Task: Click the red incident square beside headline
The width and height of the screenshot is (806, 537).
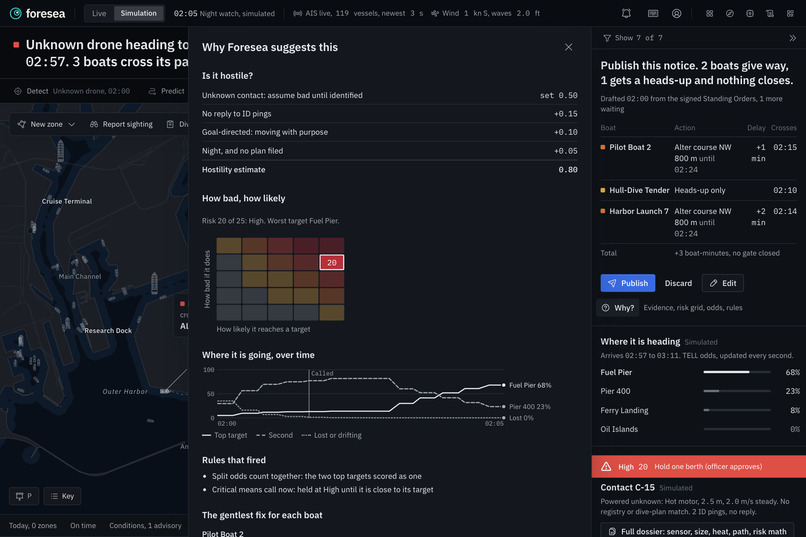Action: pos(16,45)
